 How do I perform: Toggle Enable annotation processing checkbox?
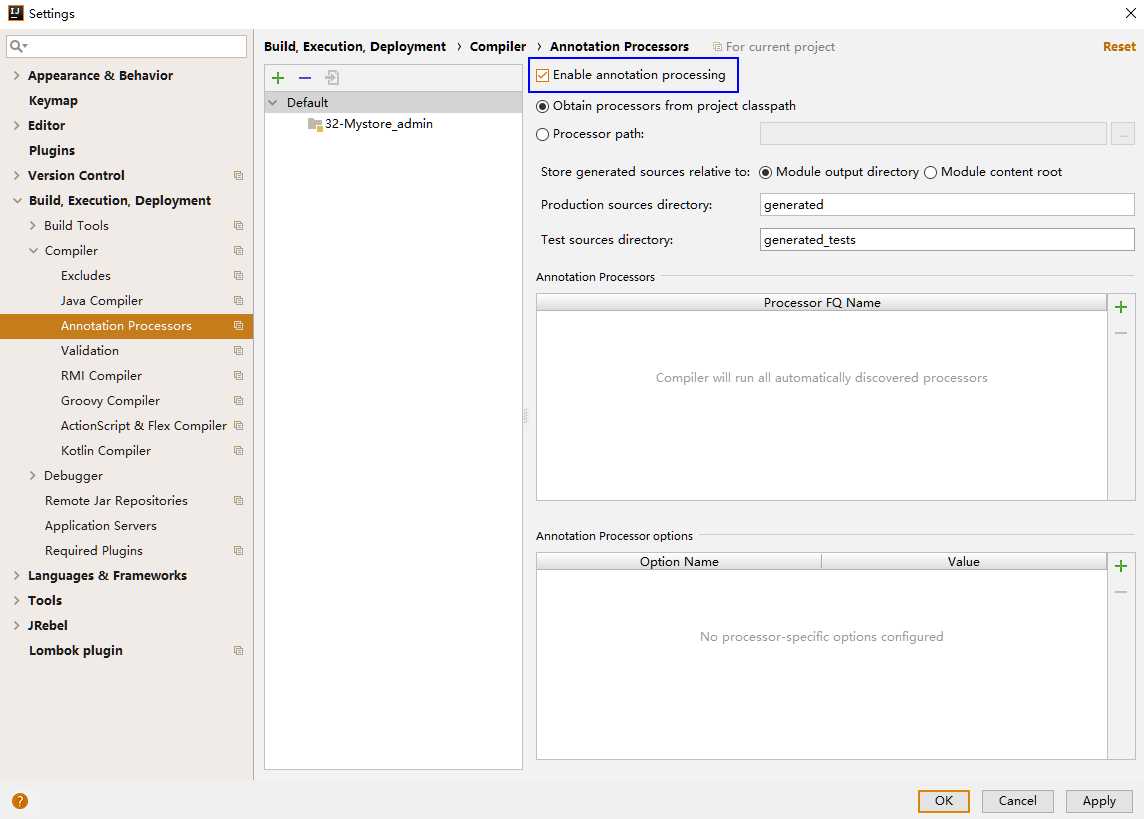click(542, 75)
